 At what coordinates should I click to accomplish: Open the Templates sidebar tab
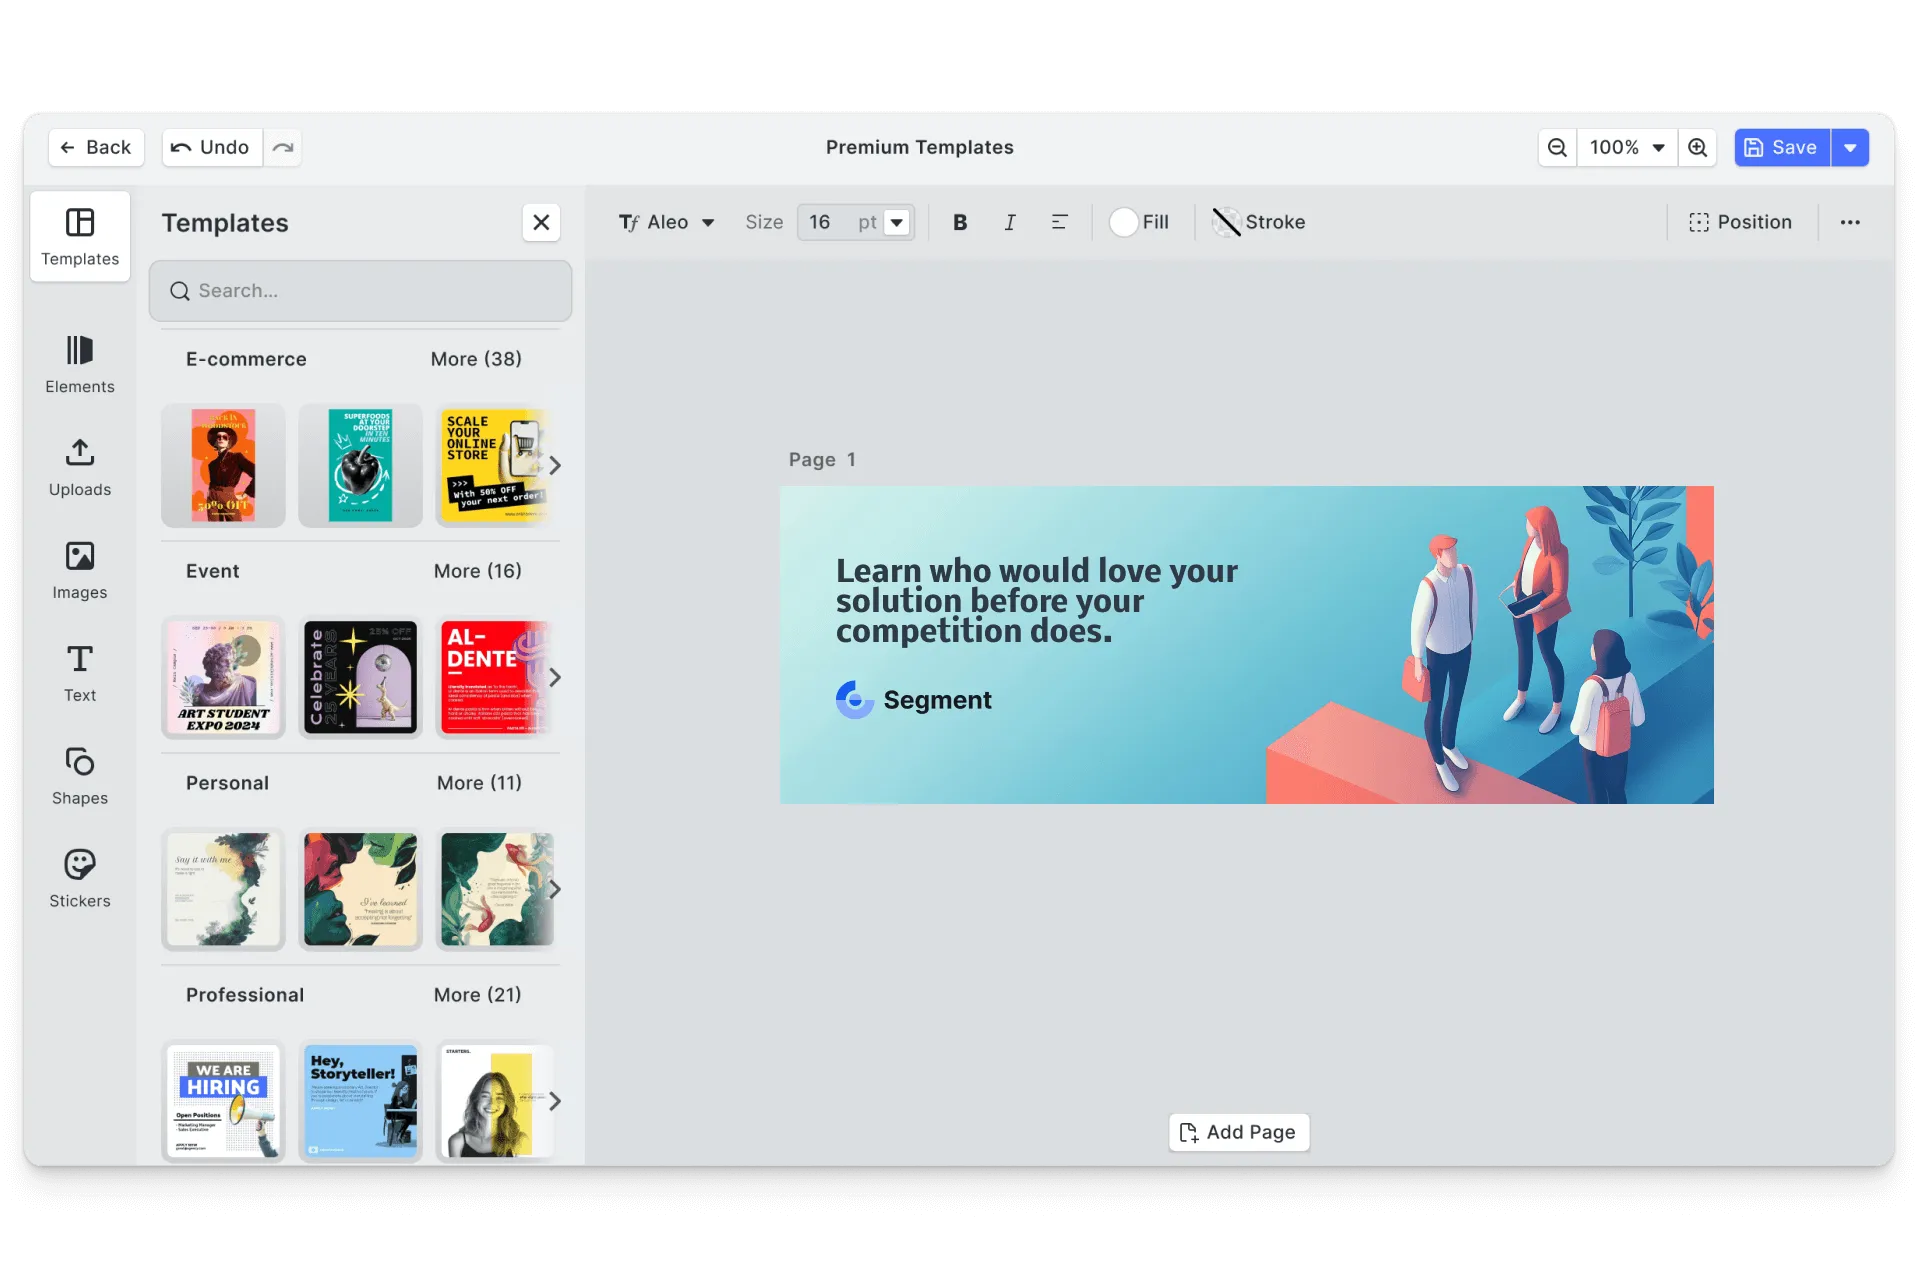click(x=80, y=237)
